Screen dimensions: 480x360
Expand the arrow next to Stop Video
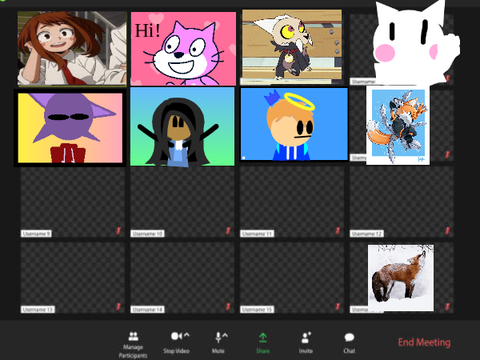(187, 335)
